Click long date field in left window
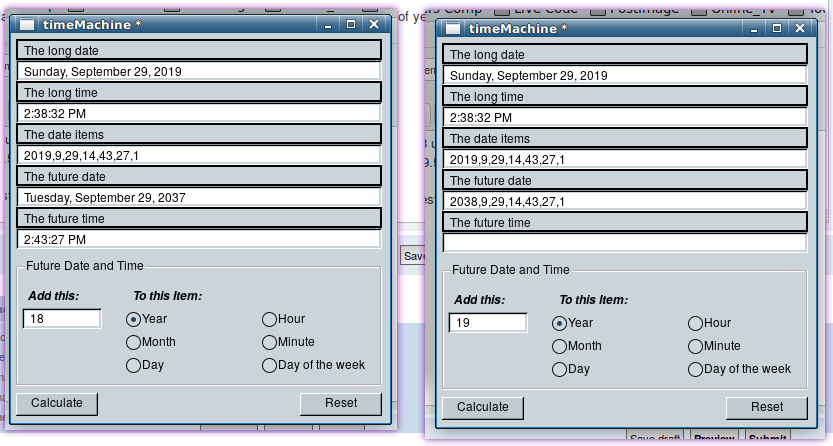Viewport: 833px width, 446px height. 199,71
